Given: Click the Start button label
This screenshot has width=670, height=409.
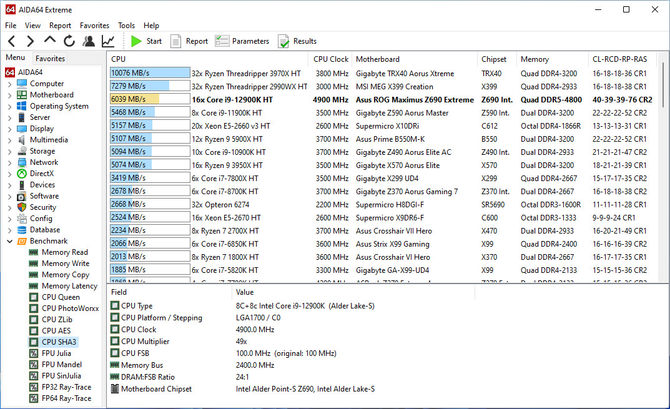Looking at the screenshot, I should (154, 41).
